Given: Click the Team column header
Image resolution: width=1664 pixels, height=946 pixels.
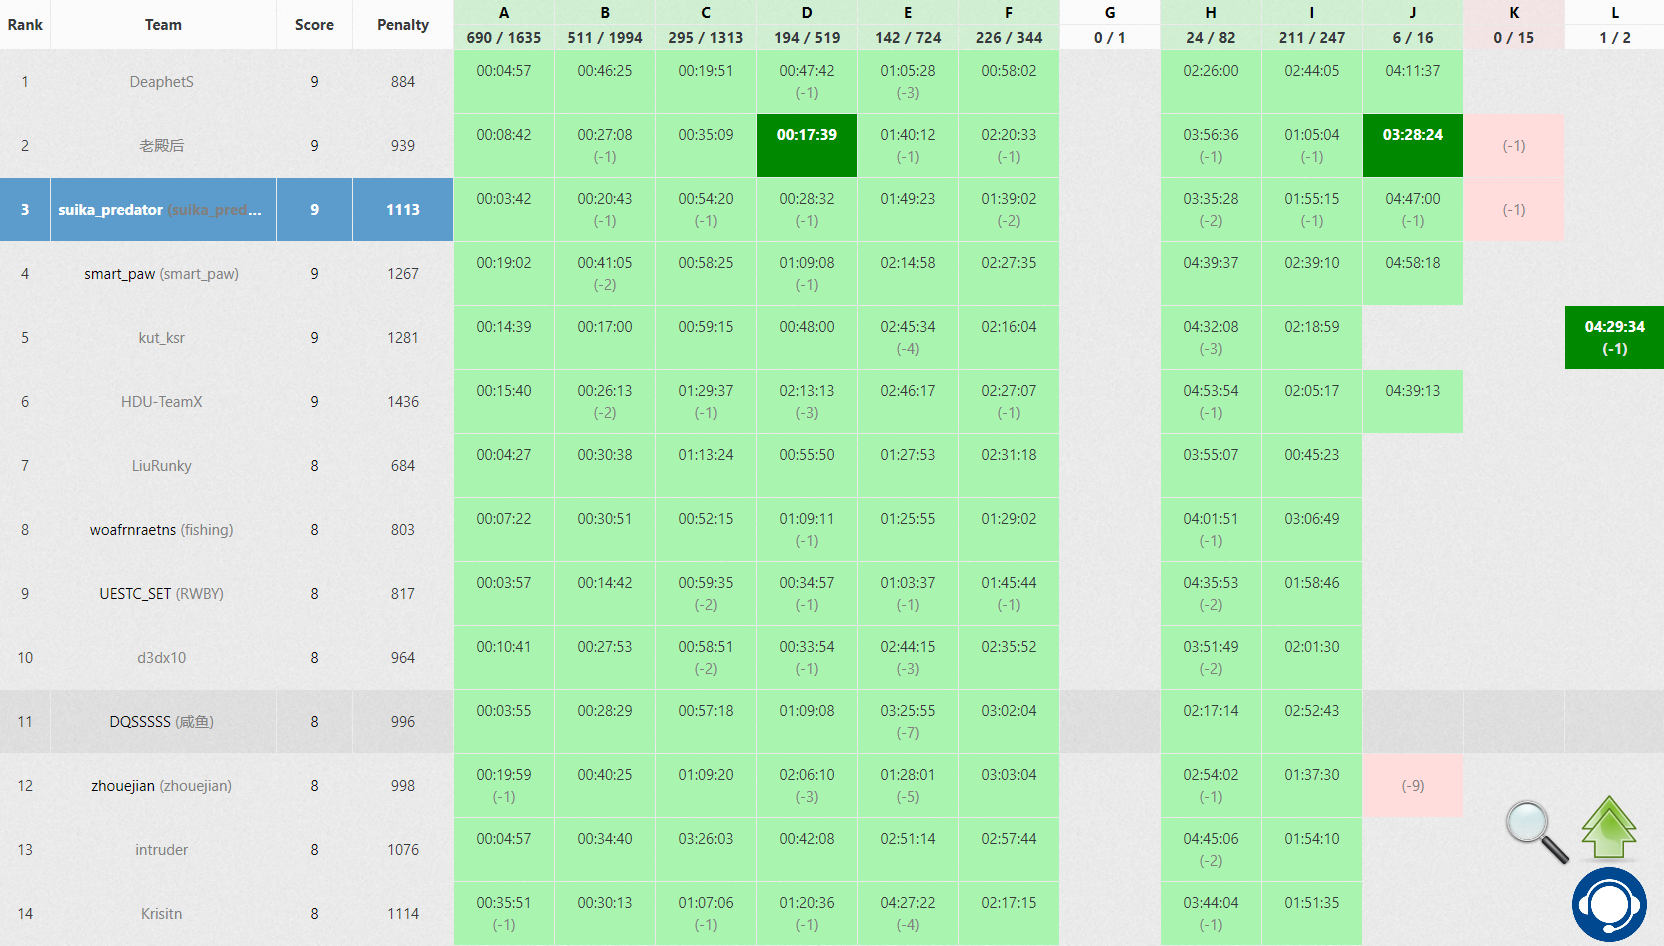Looking at the screenshot, I should (x=163, y=25).
